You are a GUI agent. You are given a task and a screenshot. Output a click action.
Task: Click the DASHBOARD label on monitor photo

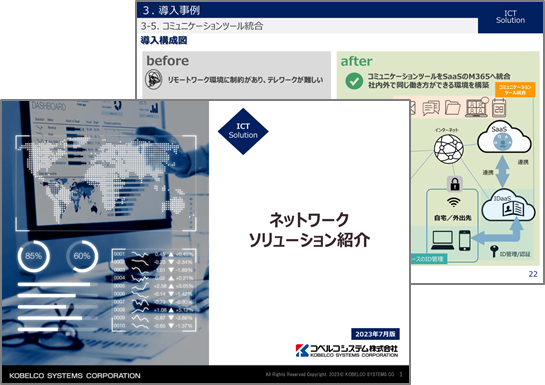[x=49, y=106]
